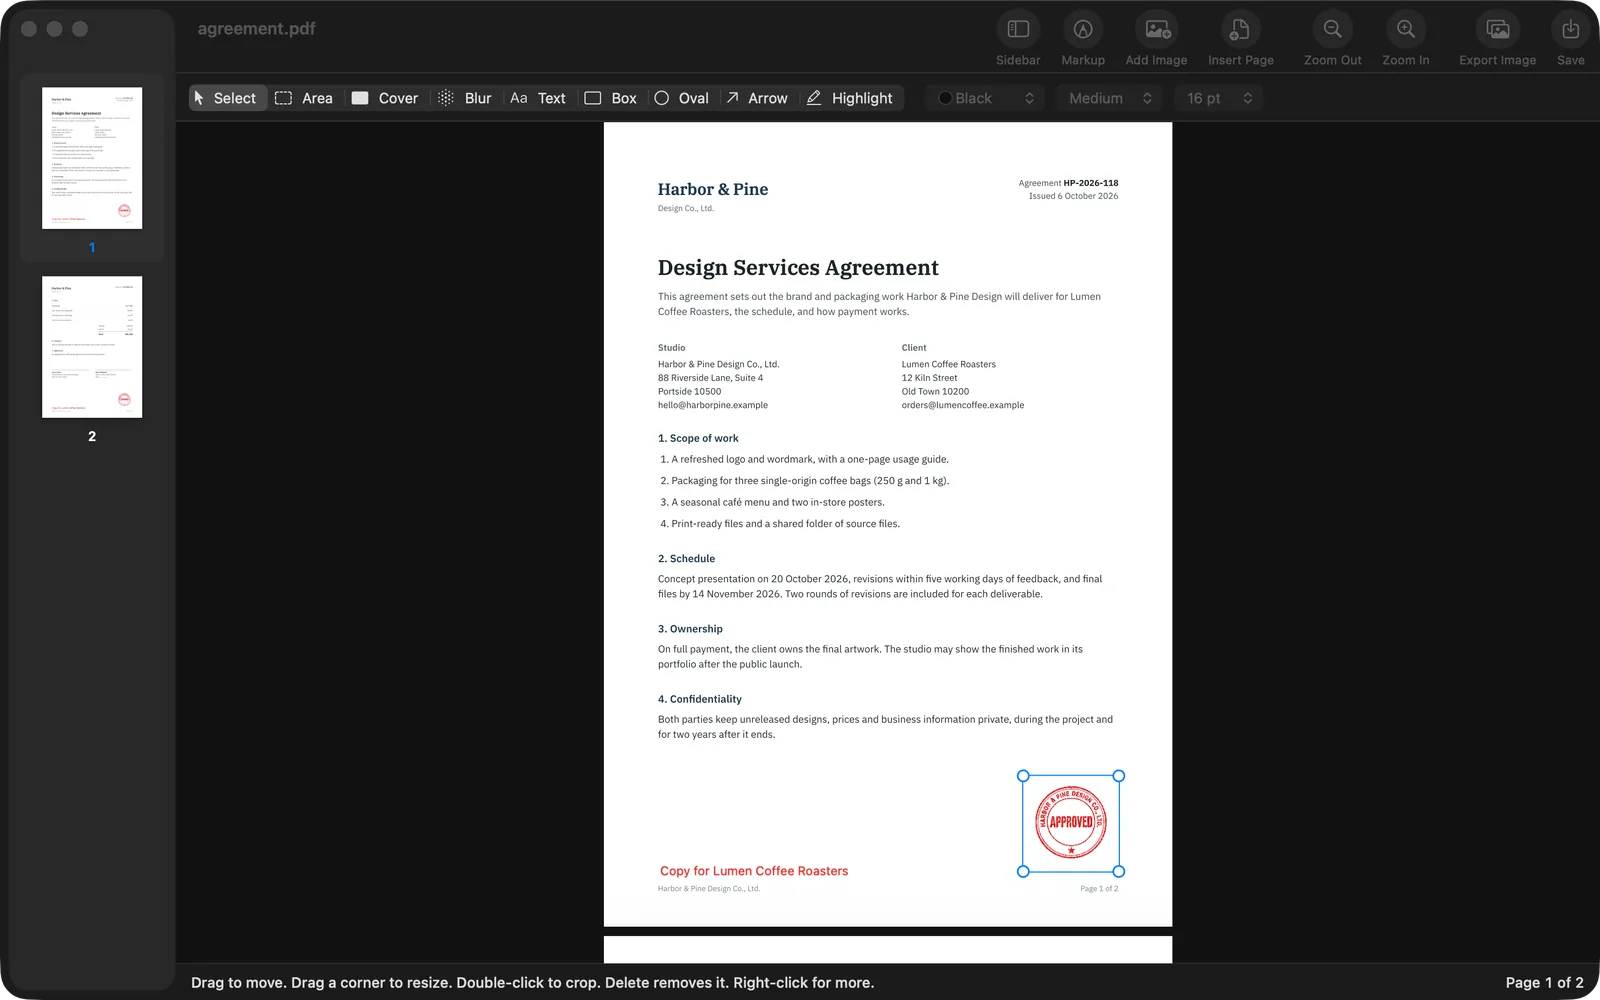Screen dimensions: 1600x1000
Task: Click the Add Image icon
Action: pos(1157,30)
